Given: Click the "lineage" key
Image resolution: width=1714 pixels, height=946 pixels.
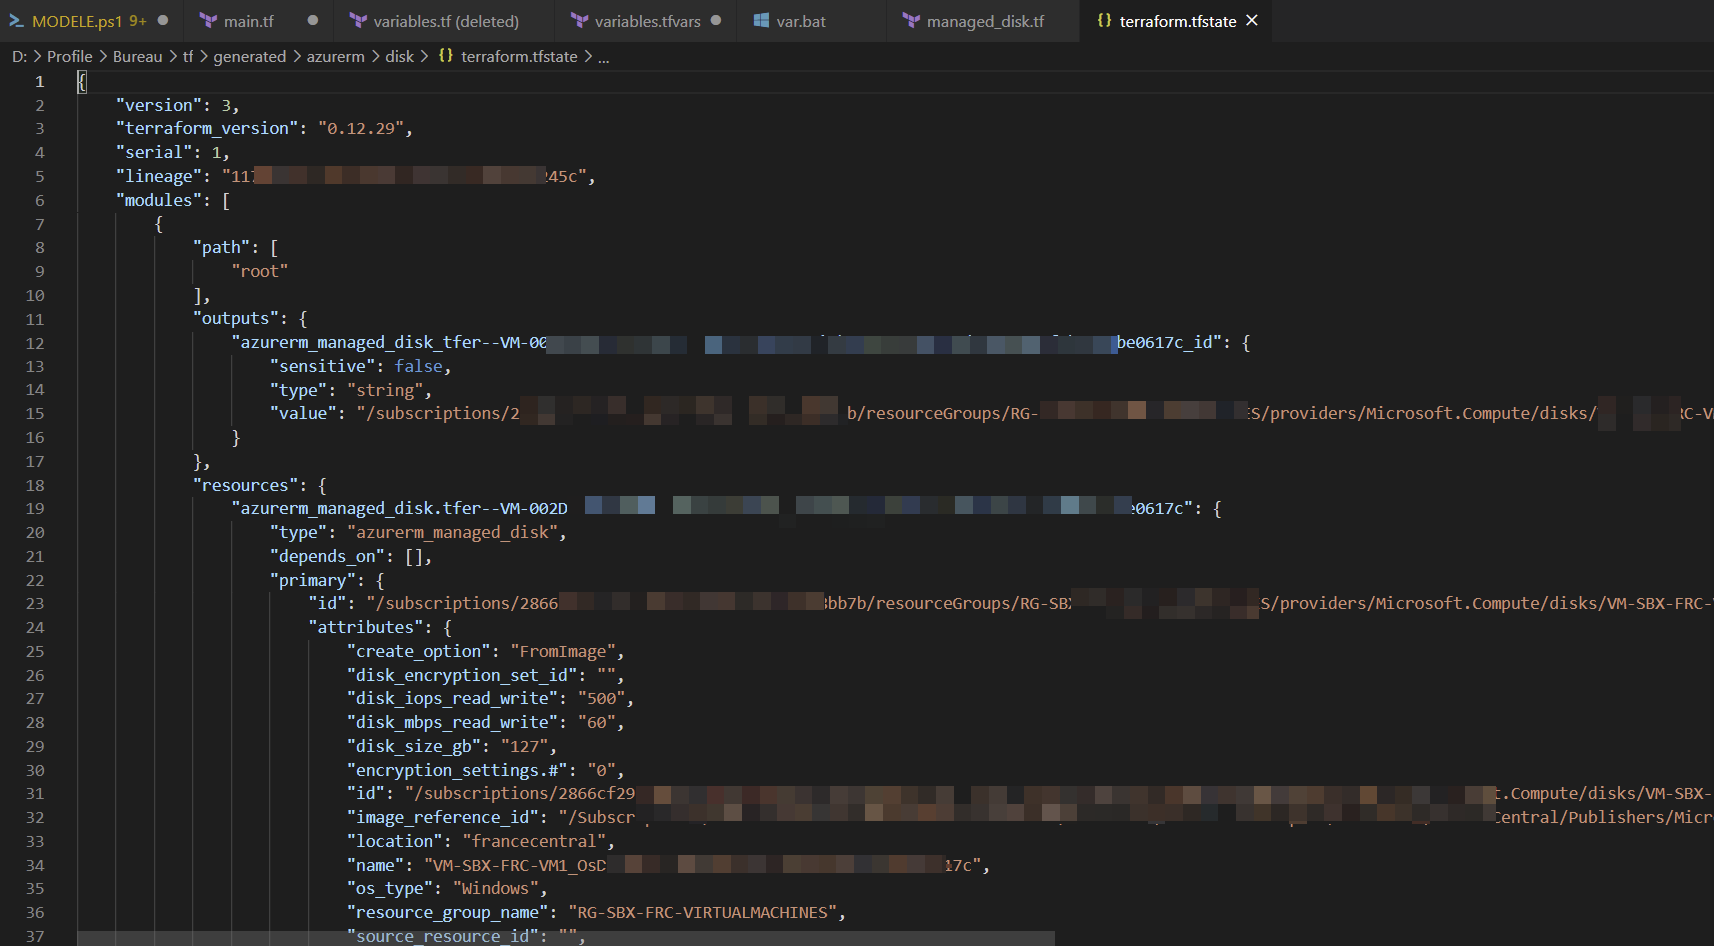Looking at the screenshot, I should (159, 176).
